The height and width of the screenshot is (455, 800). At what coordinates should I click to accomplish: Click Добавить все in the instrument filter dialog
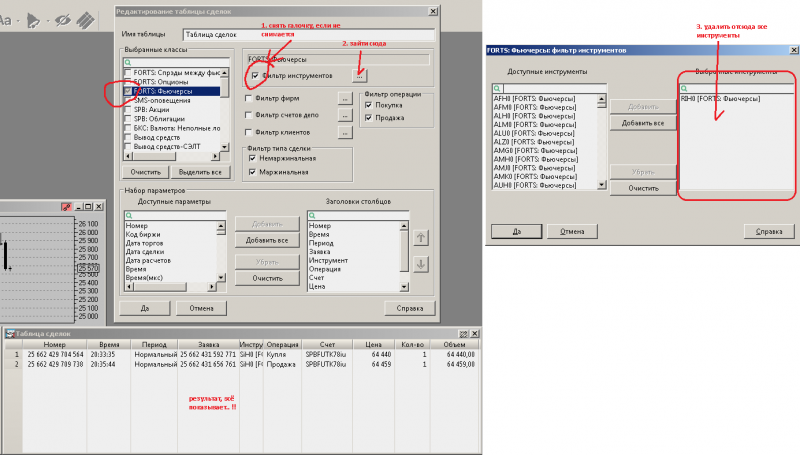click(643, 123)
